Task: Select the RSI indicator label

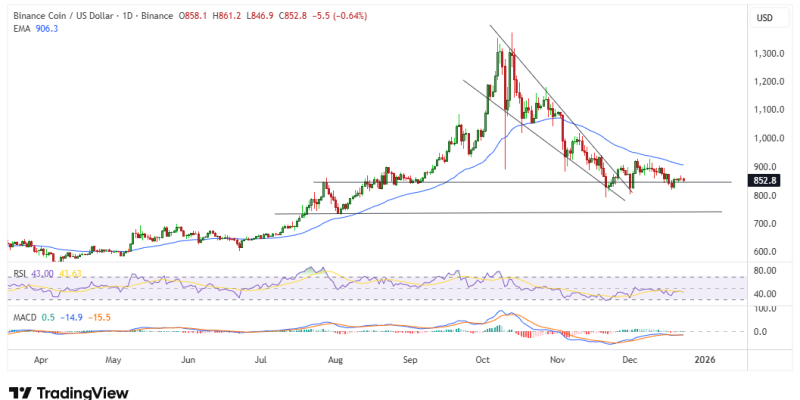Action: [x=19, y=273]
